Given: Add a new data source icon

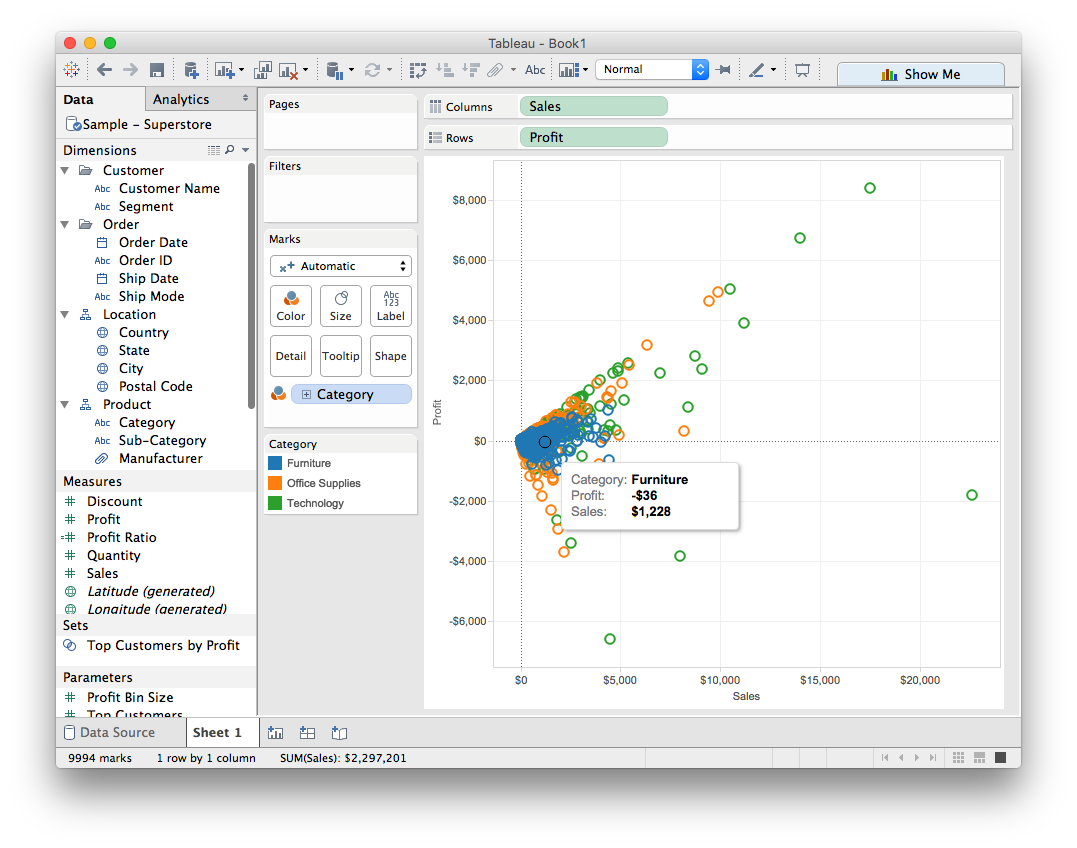Looking at the screenshot, I should coord(192,70).
